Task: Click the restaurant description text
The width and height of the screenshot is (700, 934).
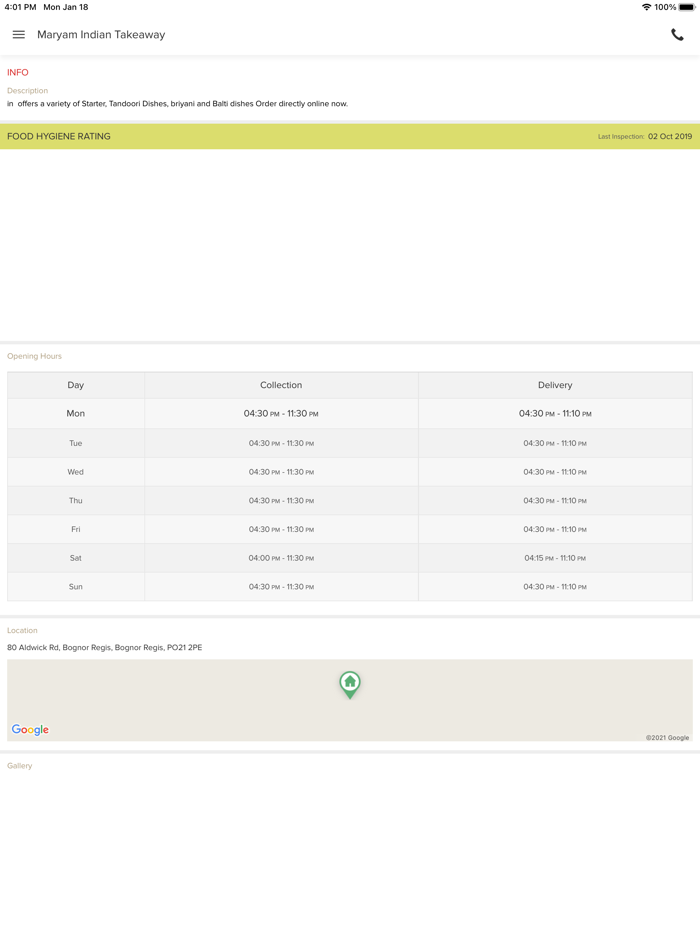Action: click(x=178, y=104)
